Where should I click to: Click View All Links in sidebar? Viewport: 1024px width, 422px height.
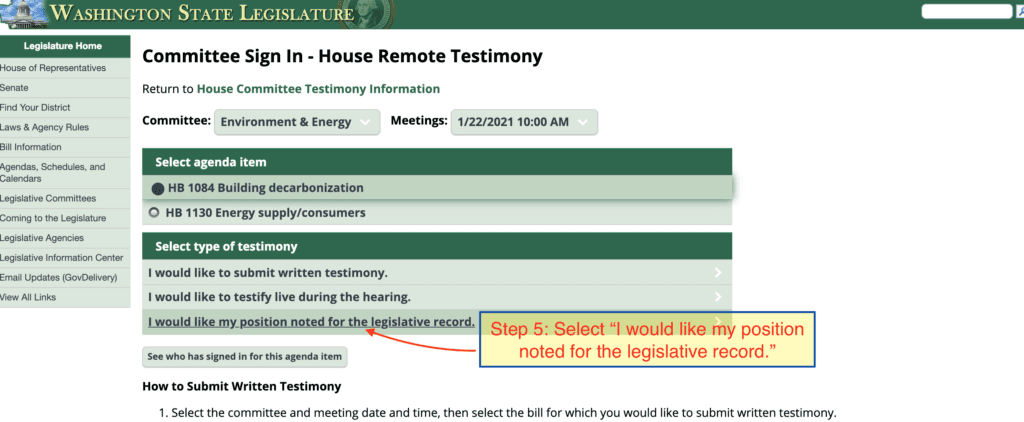click(29, 297)
